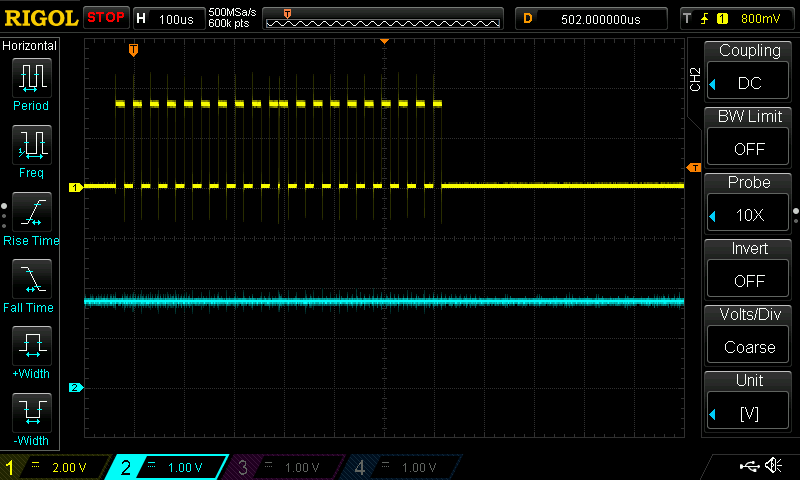This screenshot has height=480, width=800.
Task: Select the -Width measurement icon
Action: [x=32, y=413]
